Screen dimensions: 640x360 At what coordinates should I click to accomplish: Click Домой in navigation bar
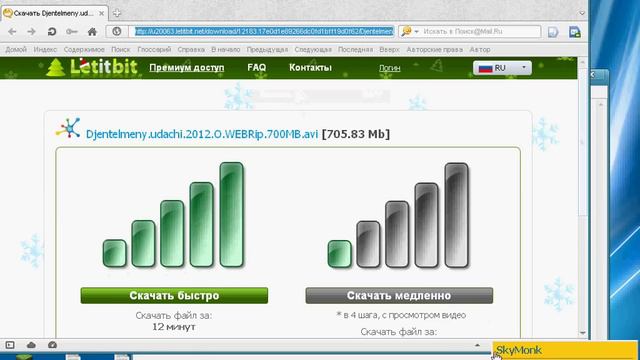(x=16, y=49)
